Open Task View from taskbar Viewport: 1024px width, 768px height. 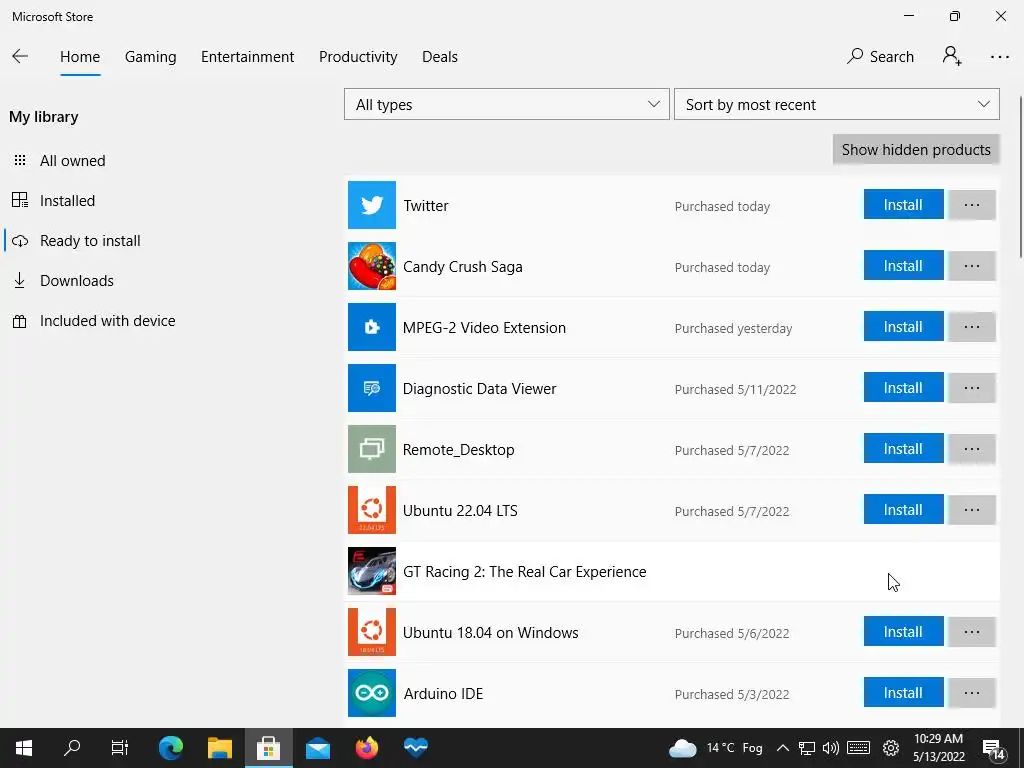pyautogui.click(x=120, y=748)
